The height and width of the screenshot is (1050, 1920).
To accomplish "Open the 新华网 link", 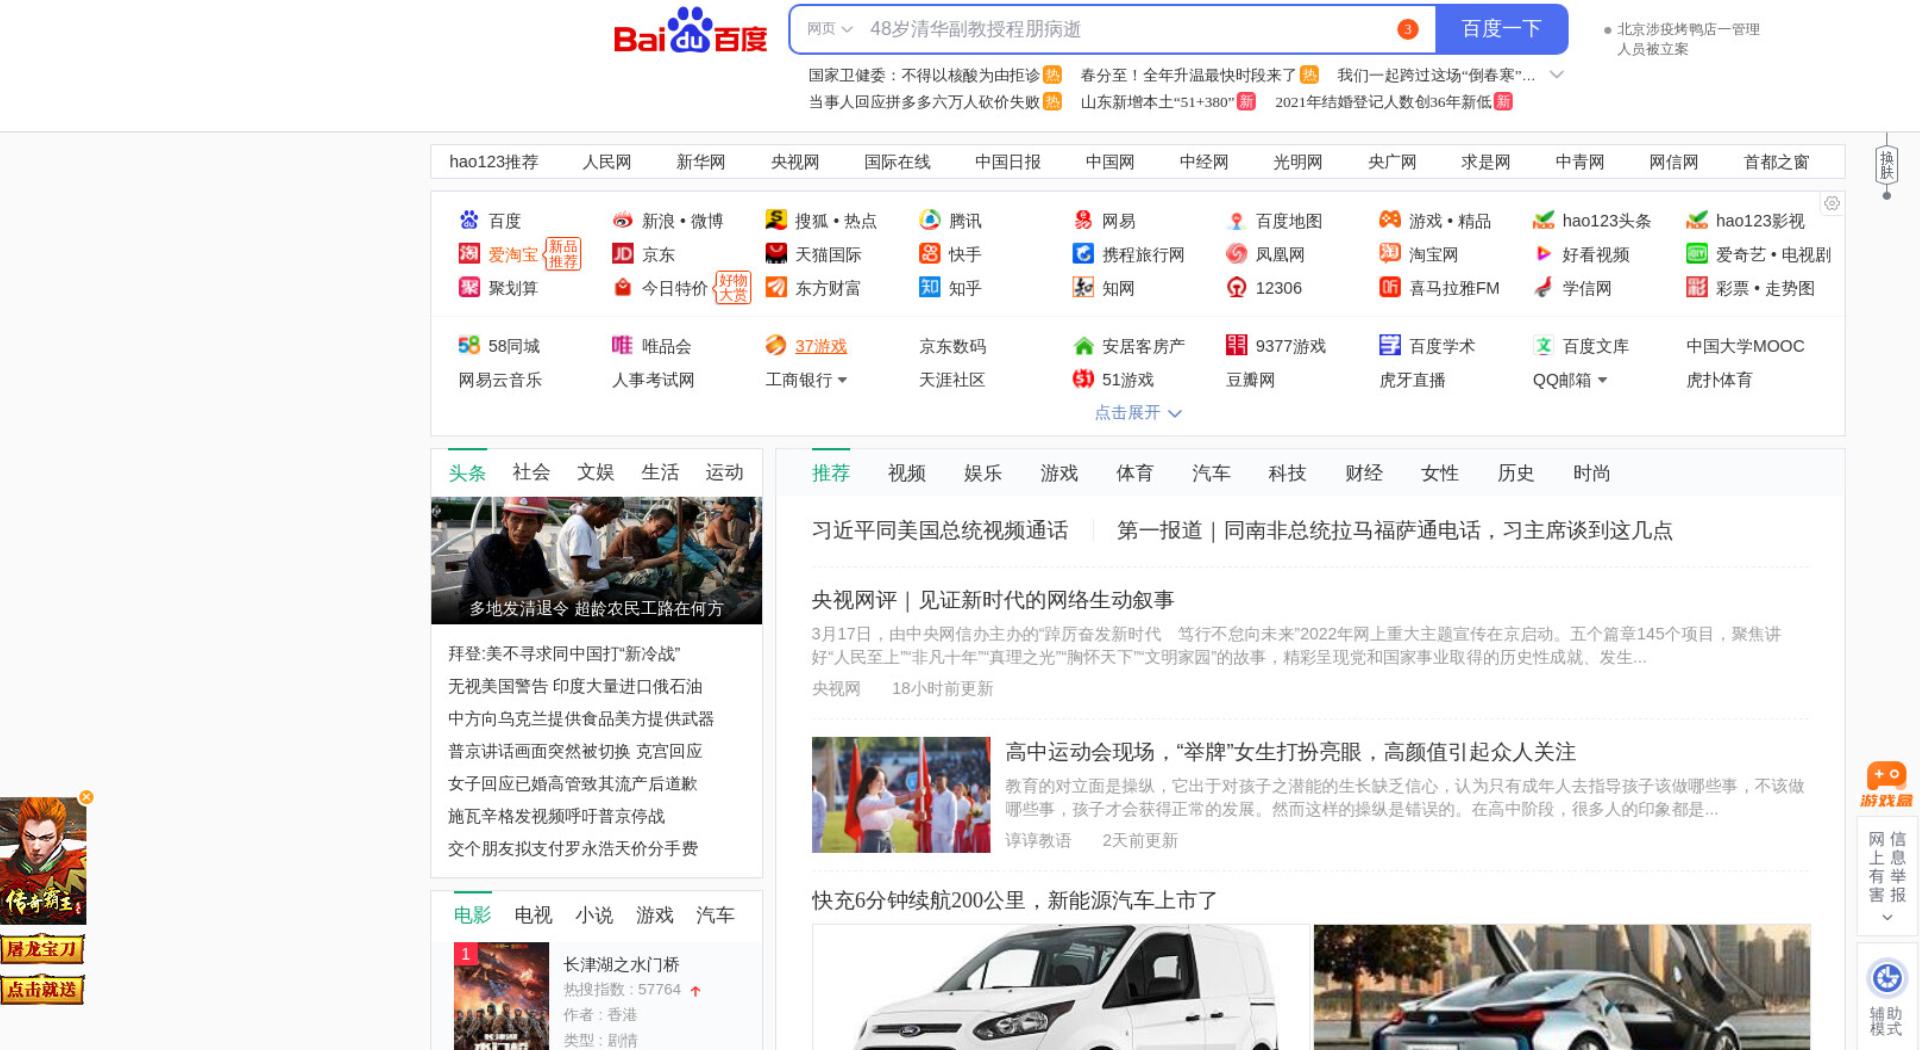I will [700, 162].
